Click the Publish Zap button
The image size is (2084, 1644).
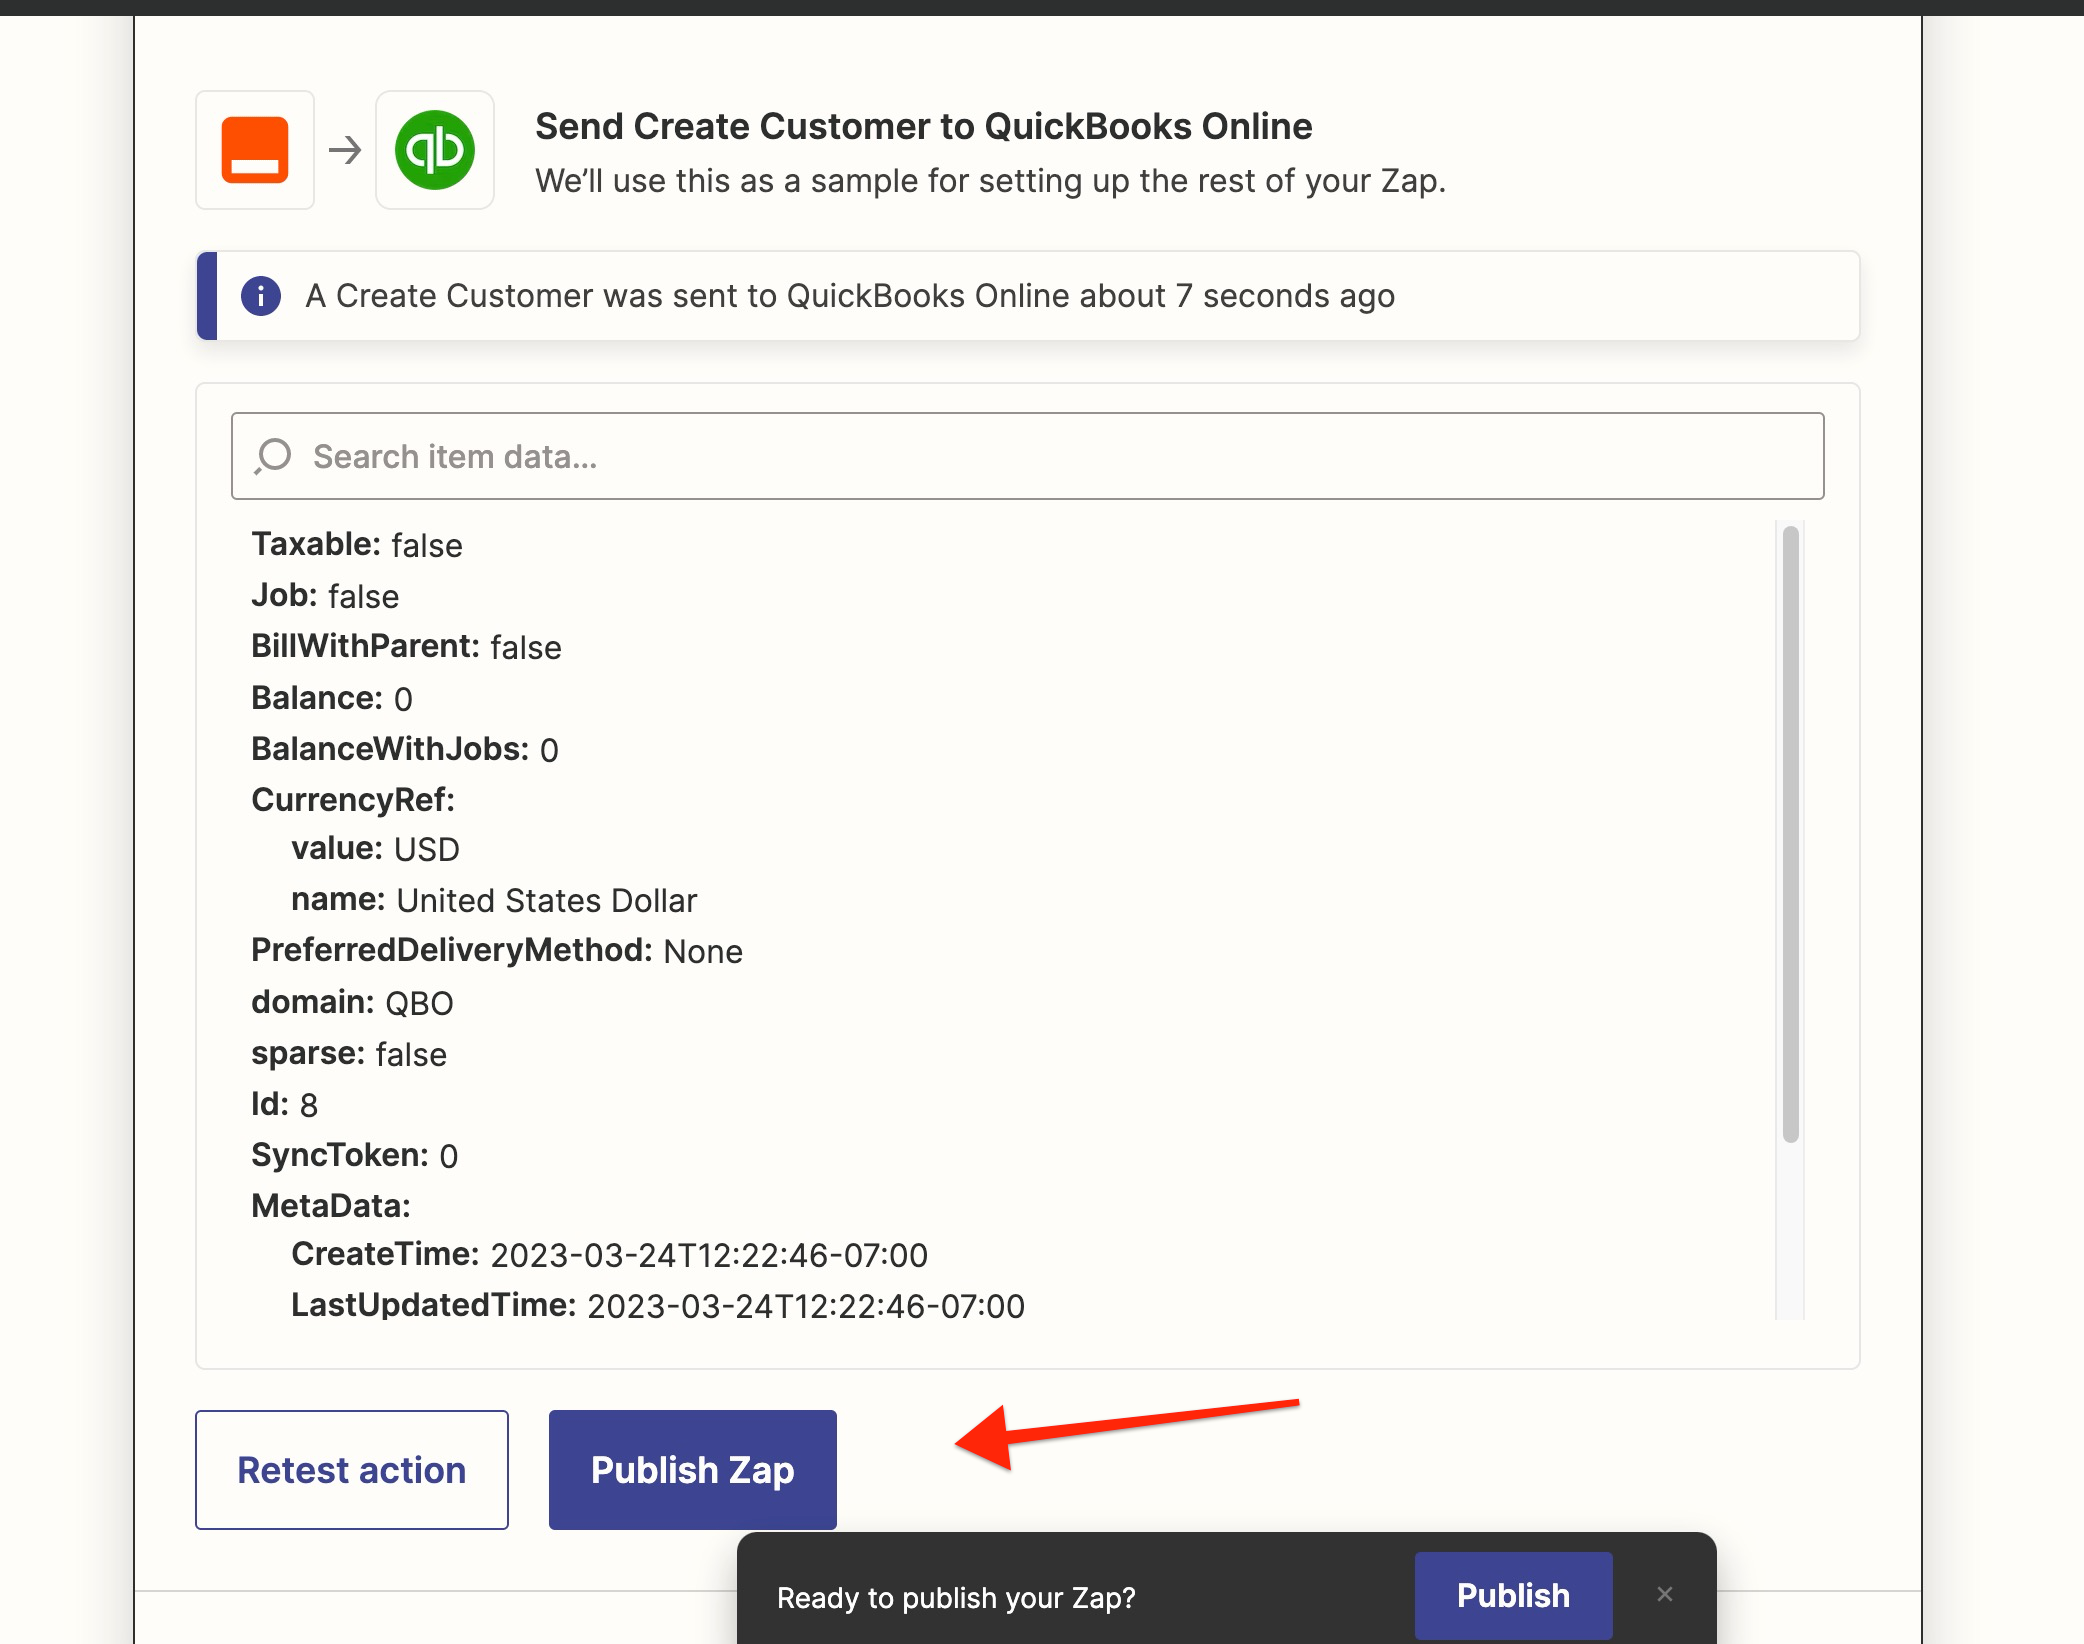[x=693, y=1470]
